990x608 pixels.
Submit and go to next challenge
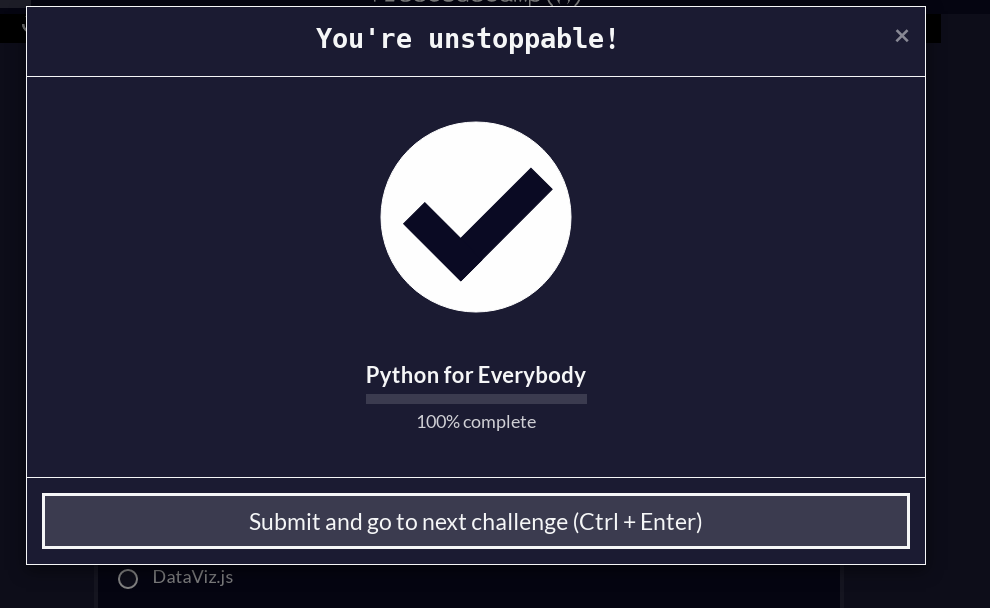point(475,521)
